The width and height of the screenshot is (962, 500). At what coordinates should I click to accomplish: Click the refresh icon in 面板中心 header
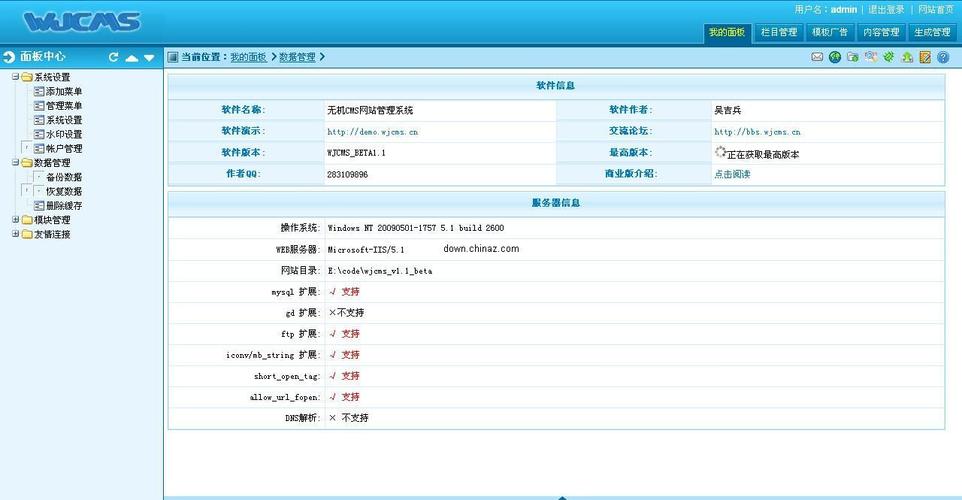tap(114, 57)
